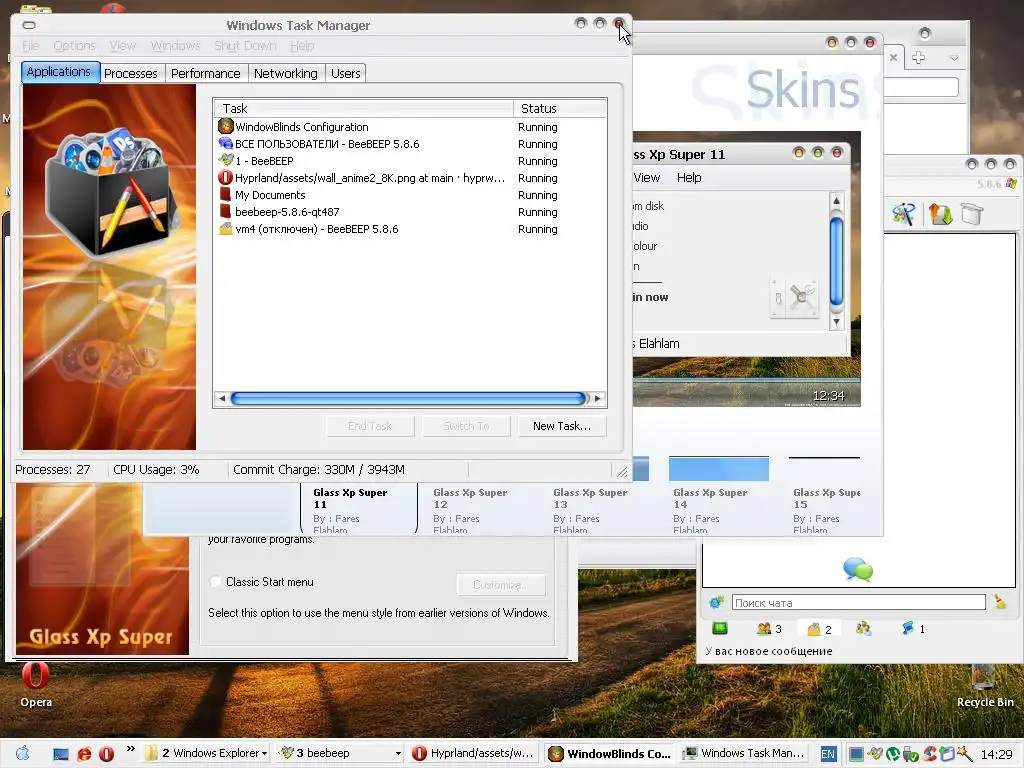The image size is (1024, 768).
Task: Click the task list horizontal blue scrollbar
Action: pos(408,398)
